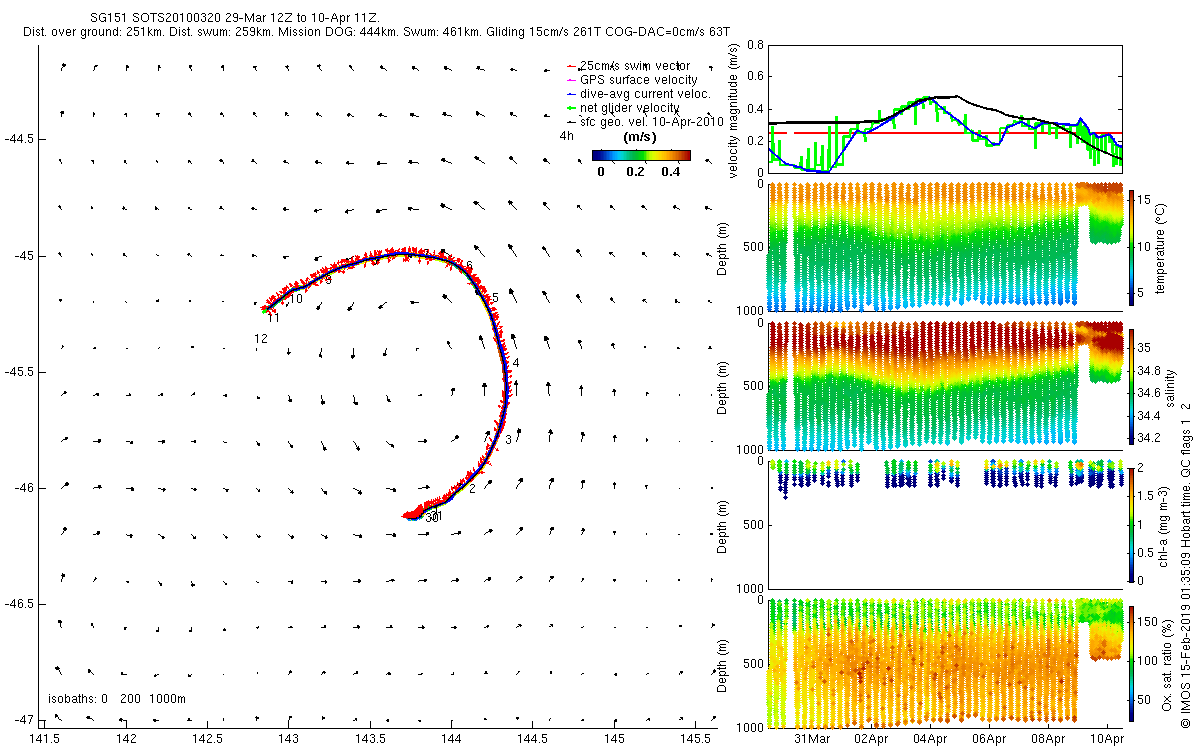Click the "04Apr" date tick label
The height and width of the screenshot is (750, 1200).
(x=931, y=739)
